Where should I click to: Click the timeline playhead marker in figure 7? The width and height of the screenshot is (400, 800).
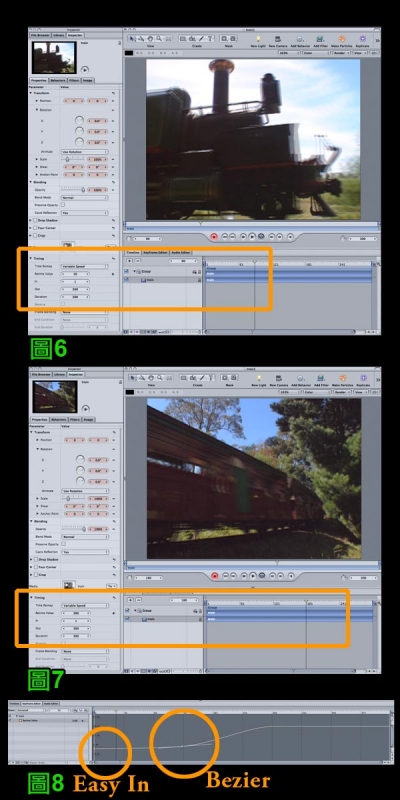tap(306, 602)
